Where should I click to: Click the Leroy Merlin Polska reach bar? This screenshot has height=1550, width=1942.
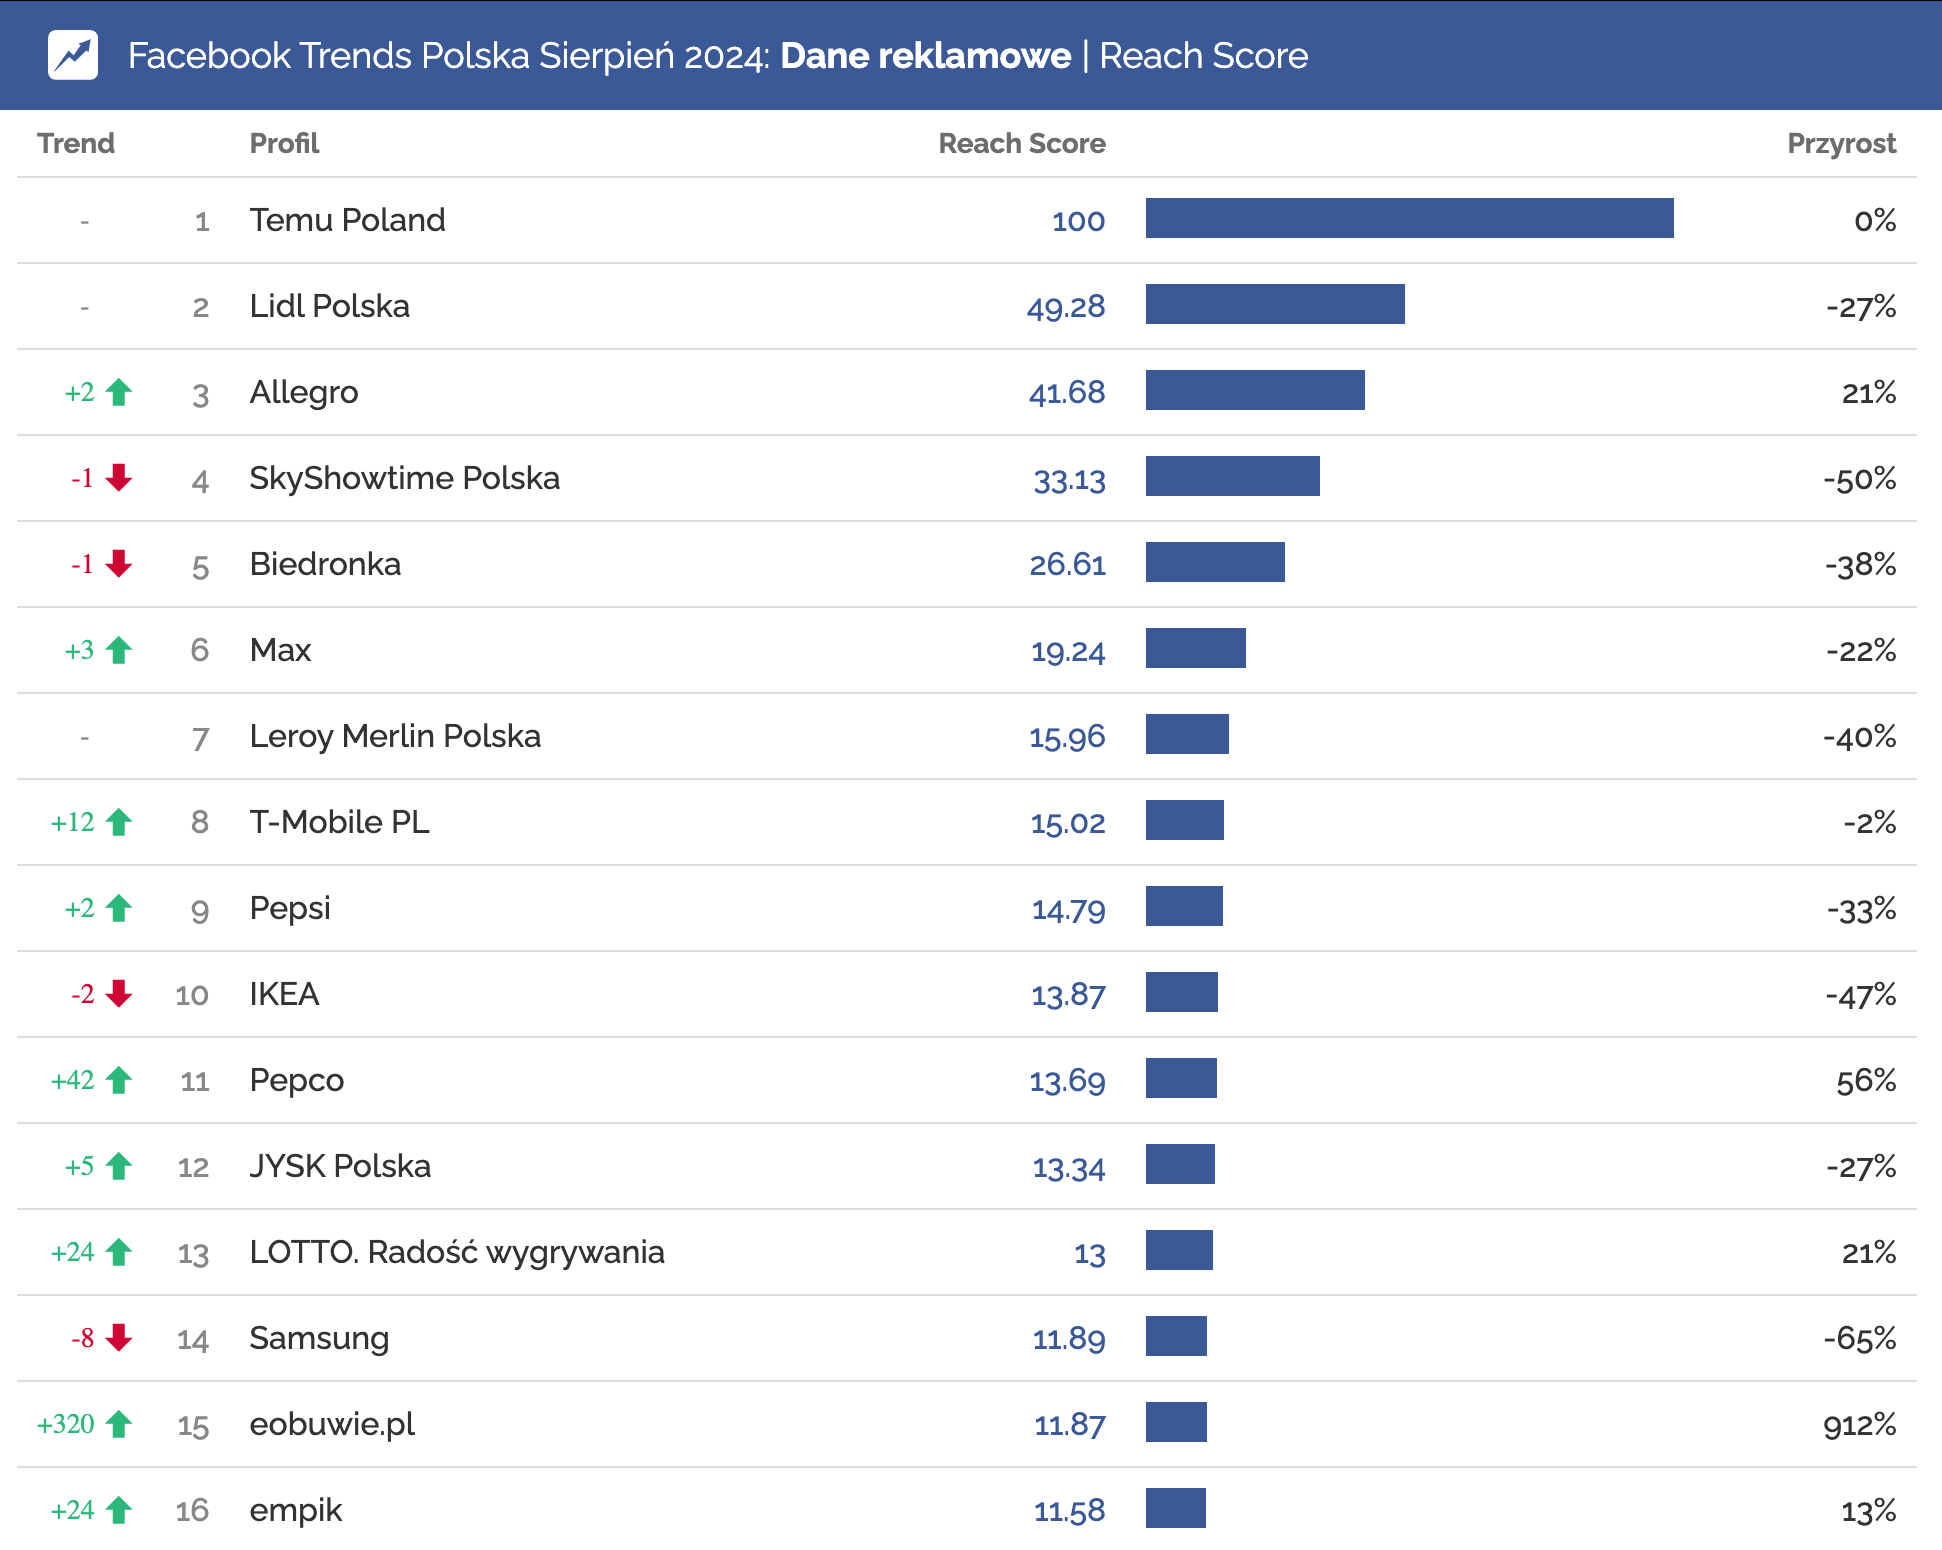tap(1187, 734)
